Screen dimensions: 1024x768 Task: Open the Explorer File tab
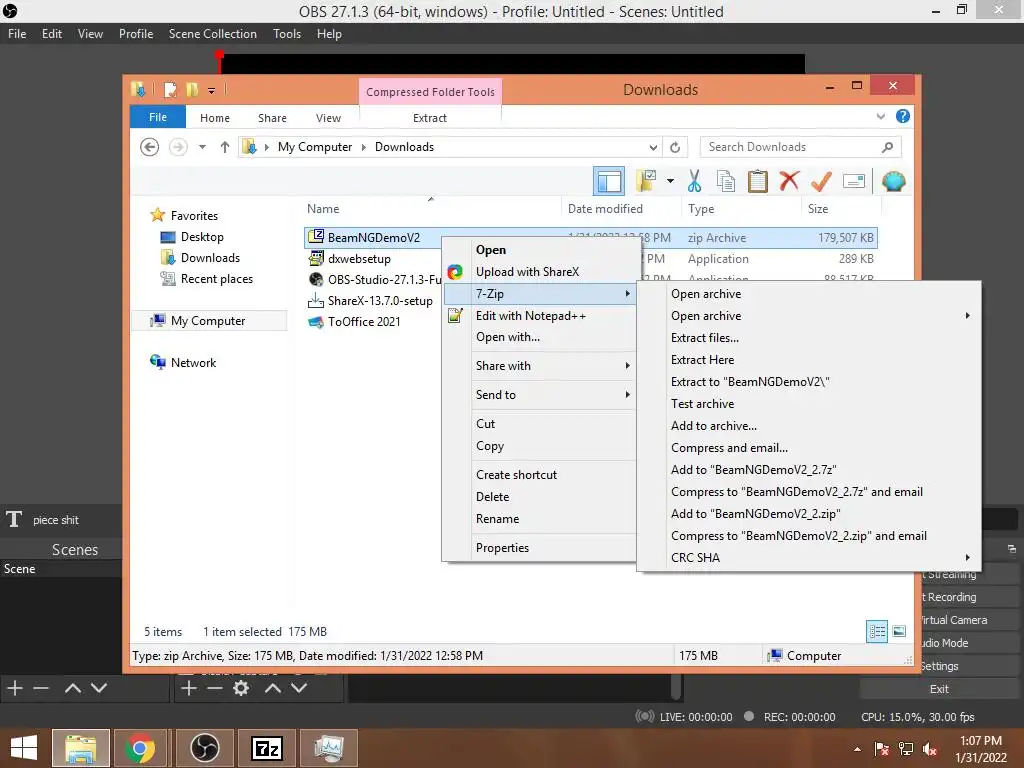pyautogui.click(x=158, y=117)
